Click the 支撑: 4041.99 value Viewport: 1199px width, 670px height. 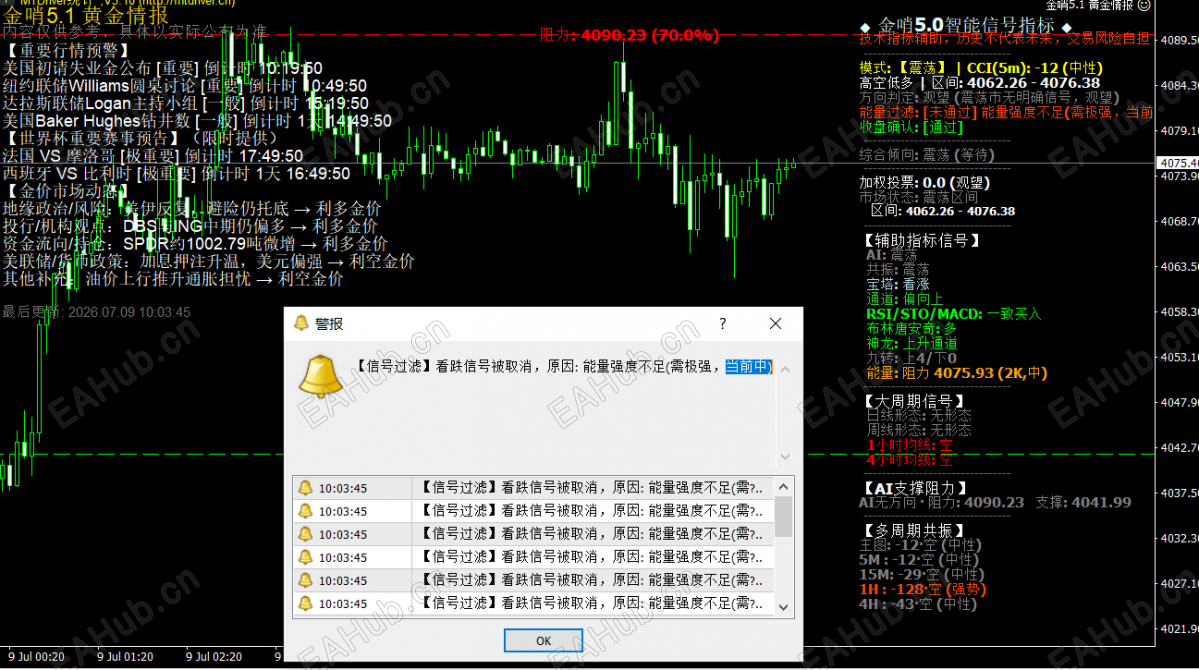pyautogui.click(x=1083, y=502)
